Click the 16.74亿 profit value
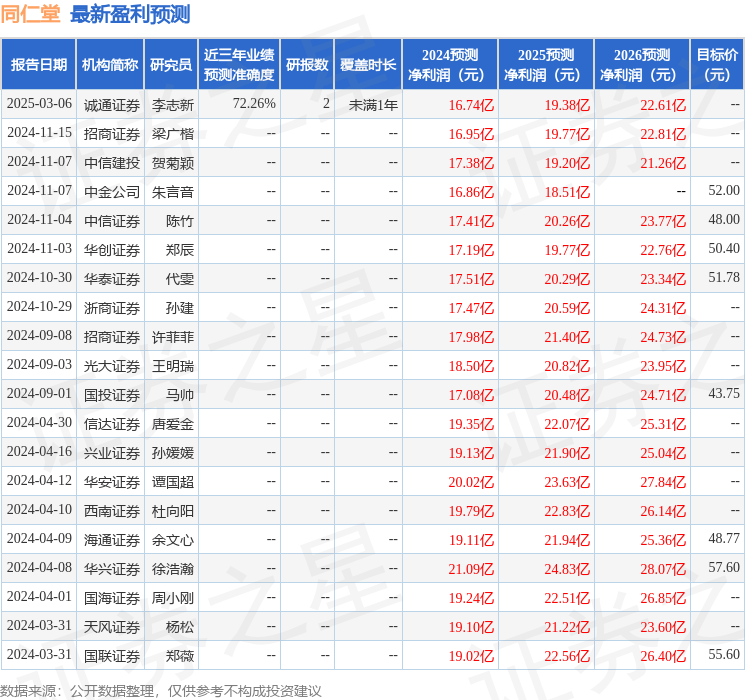Viewport: 745px width, 700px height. pyautogui.click(x=471, y=105)
